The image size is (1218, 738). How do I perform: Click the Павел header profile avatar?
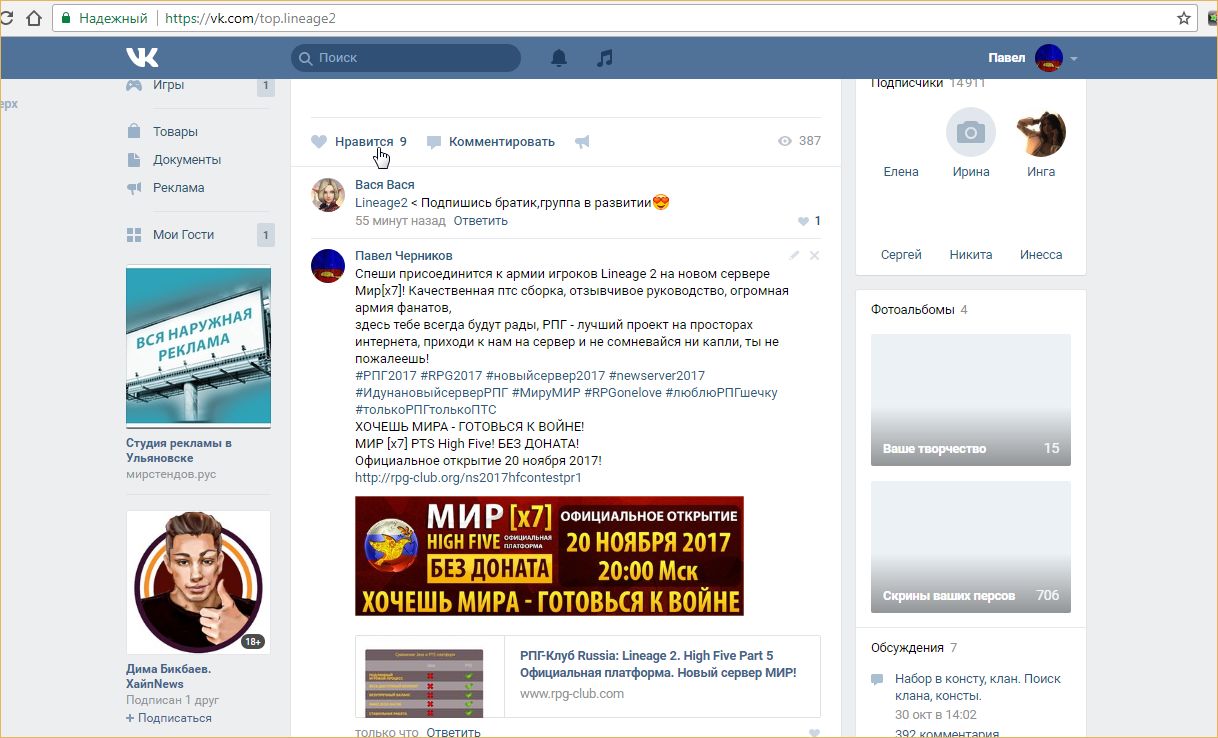click(x=1049, y=58)
